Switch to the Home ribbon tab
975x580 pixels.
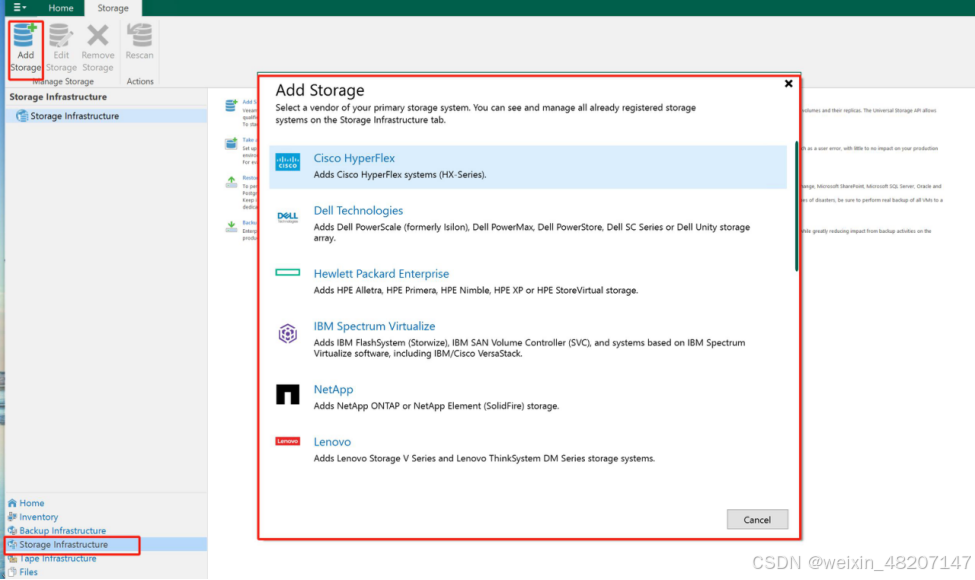[61, 8]
